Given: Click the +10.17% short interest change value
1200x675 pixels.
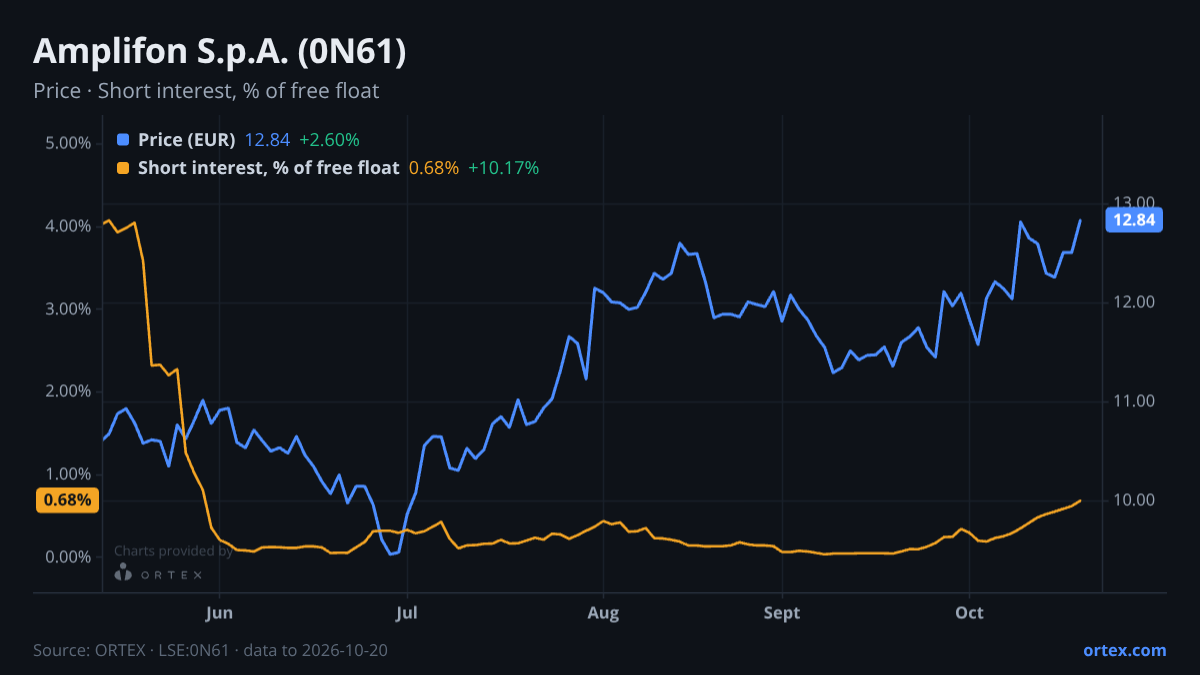Looking at the screenshot, I should (x=504, y=168).
